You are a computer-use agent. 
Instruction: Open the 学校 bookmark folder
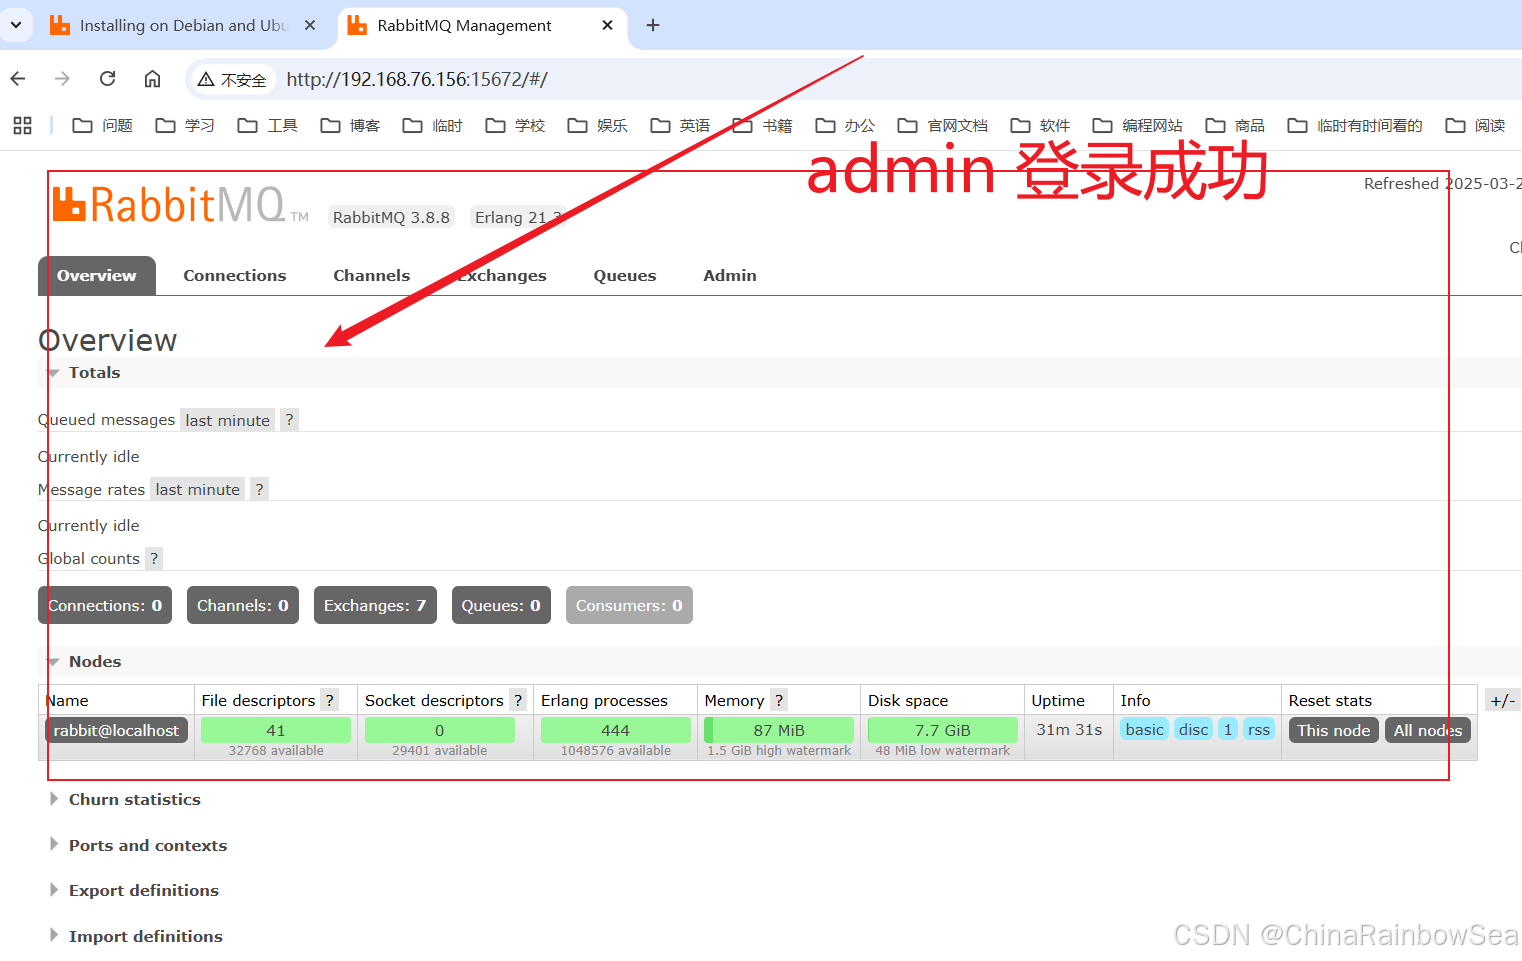click(515, 125)
